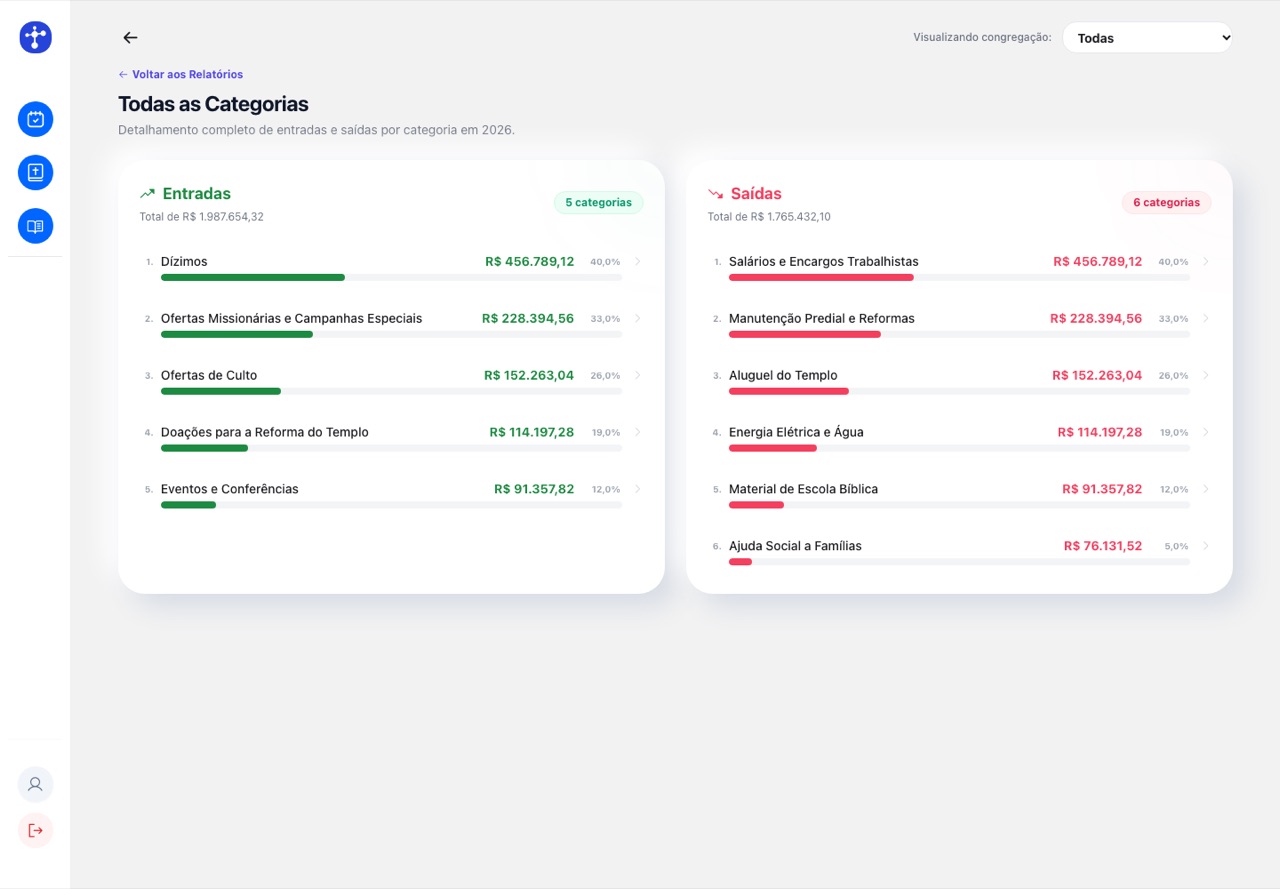Select Salários e Encargos Trabalhistas label
The height and width of the screenshot is (889, 1280).
click(824, 262)
